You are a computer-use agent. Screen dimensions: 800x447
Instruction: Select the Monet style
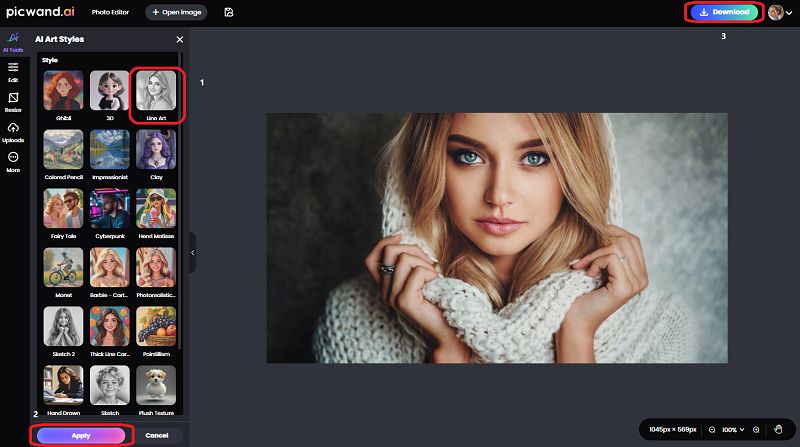pyautogui.click(x=63, y=272)
